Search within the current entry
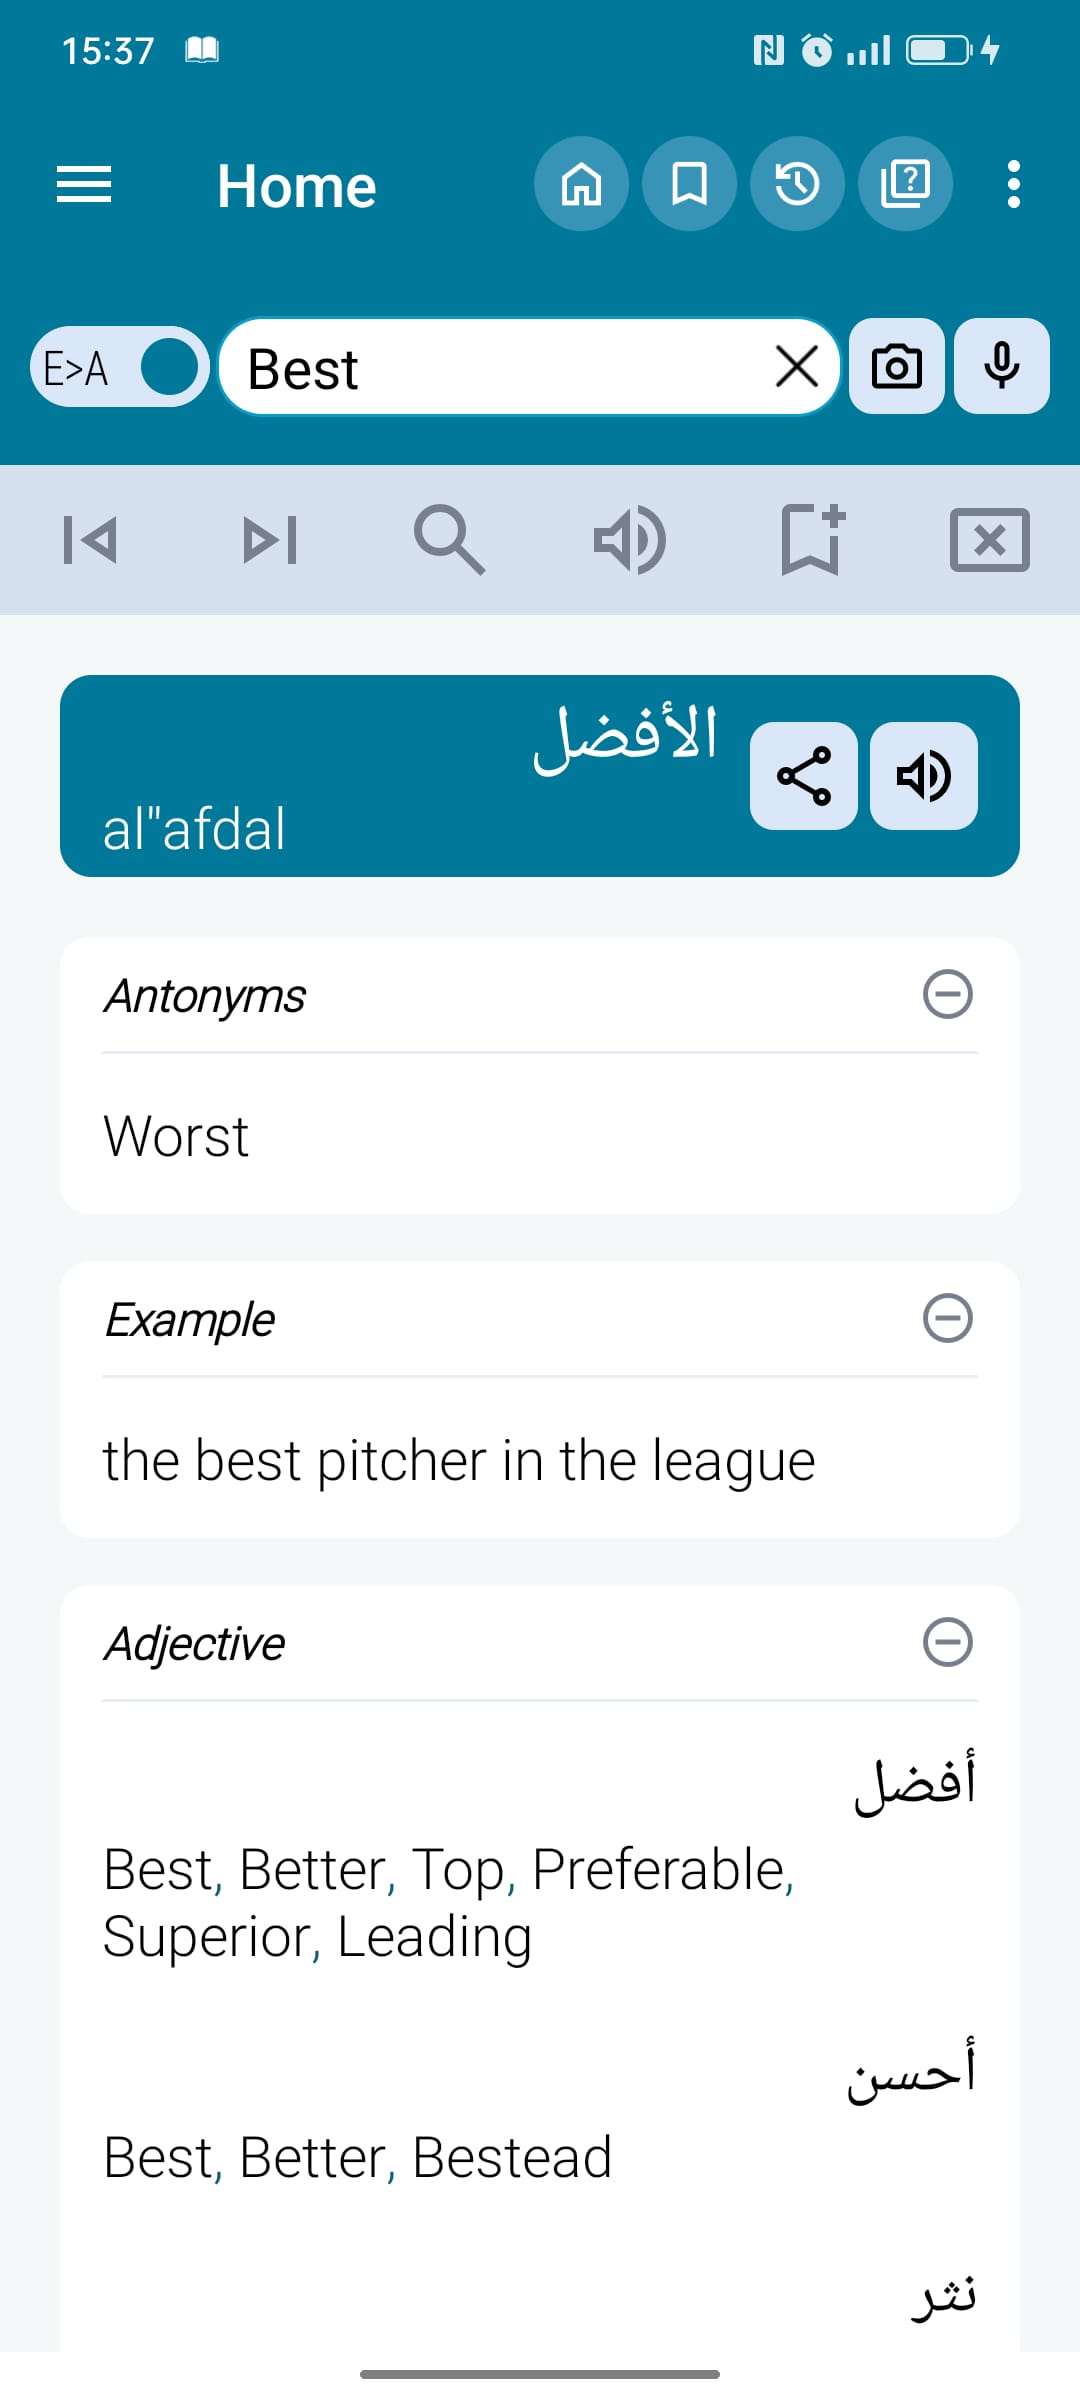Screen dimensions: 1080x2400 click(x=450, y=539)
